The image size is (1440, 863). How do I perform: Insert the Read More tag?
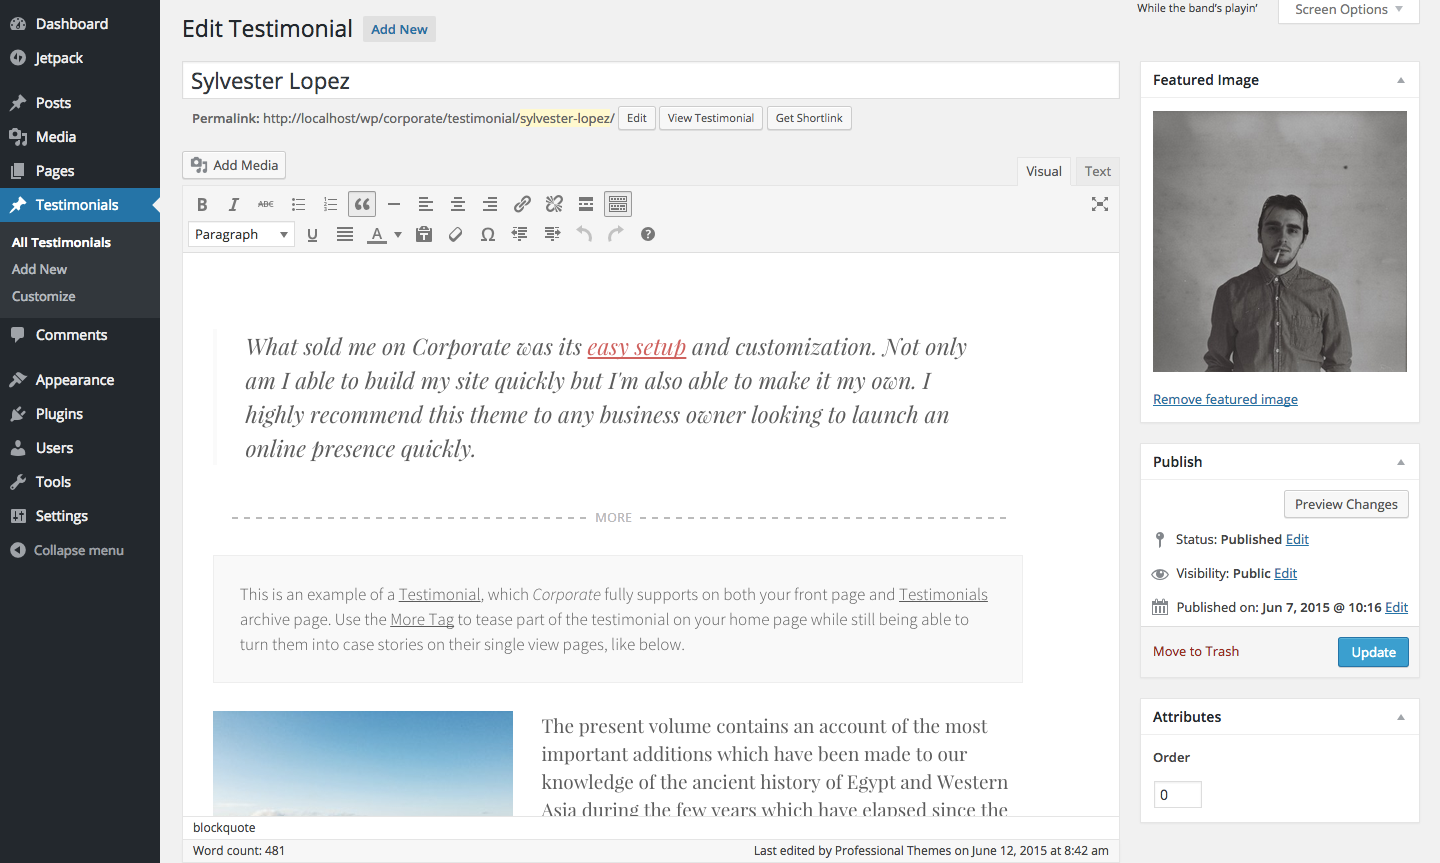(586, 204)
